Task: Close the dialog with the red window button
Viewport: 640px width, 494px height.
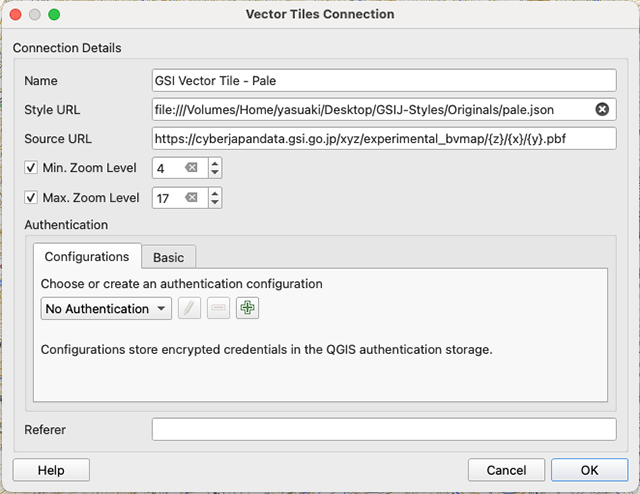Action: pos(16,14)
